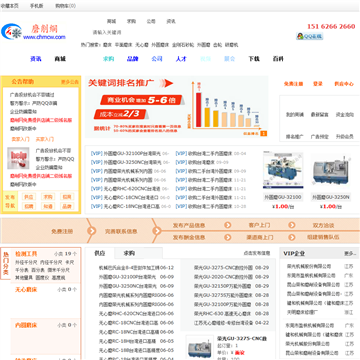Open 人才 in main navigation bar
The image size is (360, 360).
[x=181, y=59]
